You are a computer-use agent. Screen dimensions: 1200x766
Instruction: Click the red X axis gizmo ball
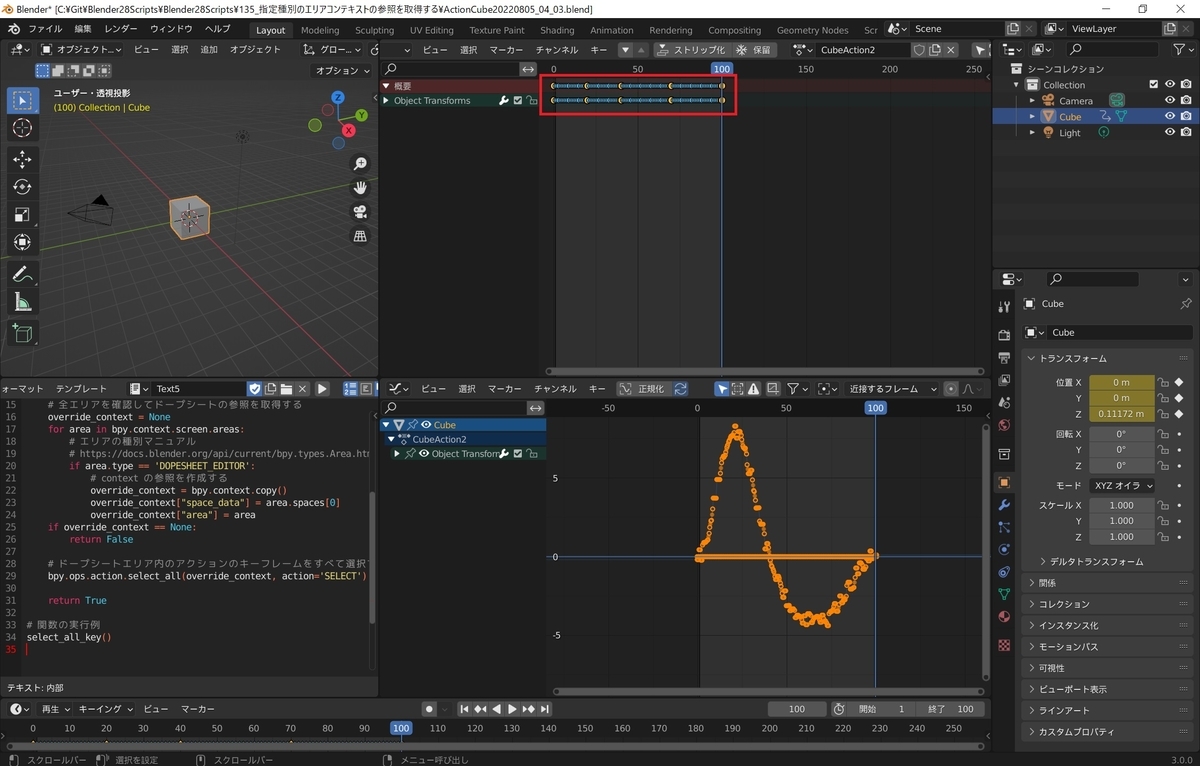pyautogui.click(x=348, y=130)
